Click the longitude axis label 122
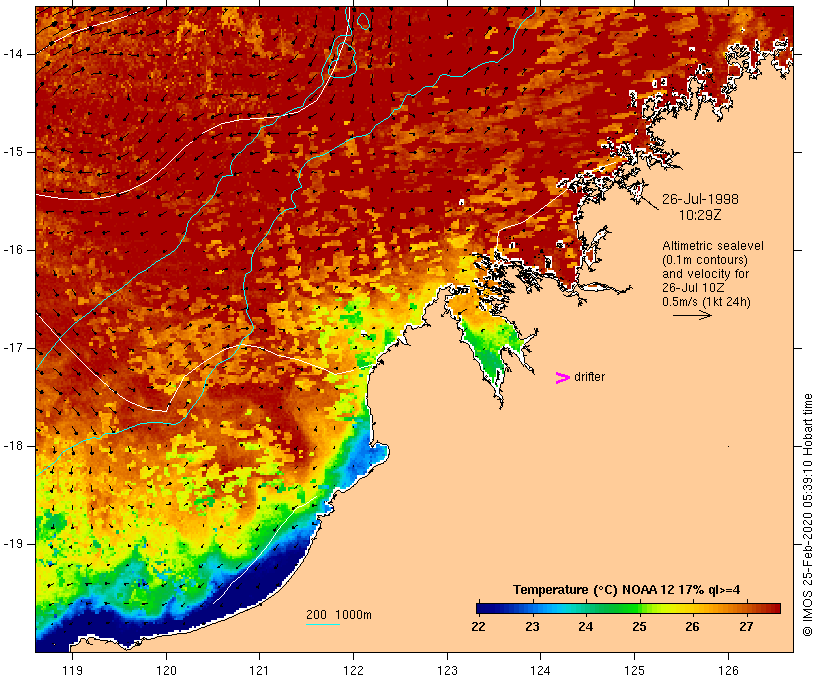 tap(354, 670)
